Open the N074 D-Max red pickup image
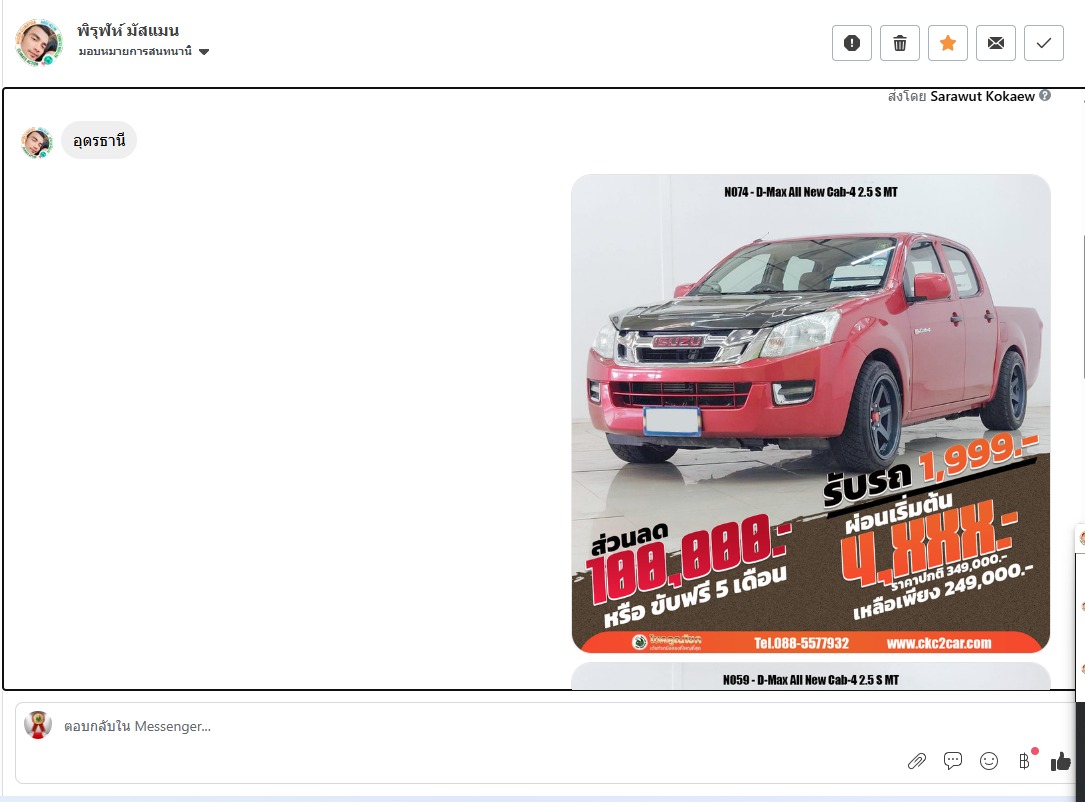Screen dimensions: 1085x802 [810, 413]
